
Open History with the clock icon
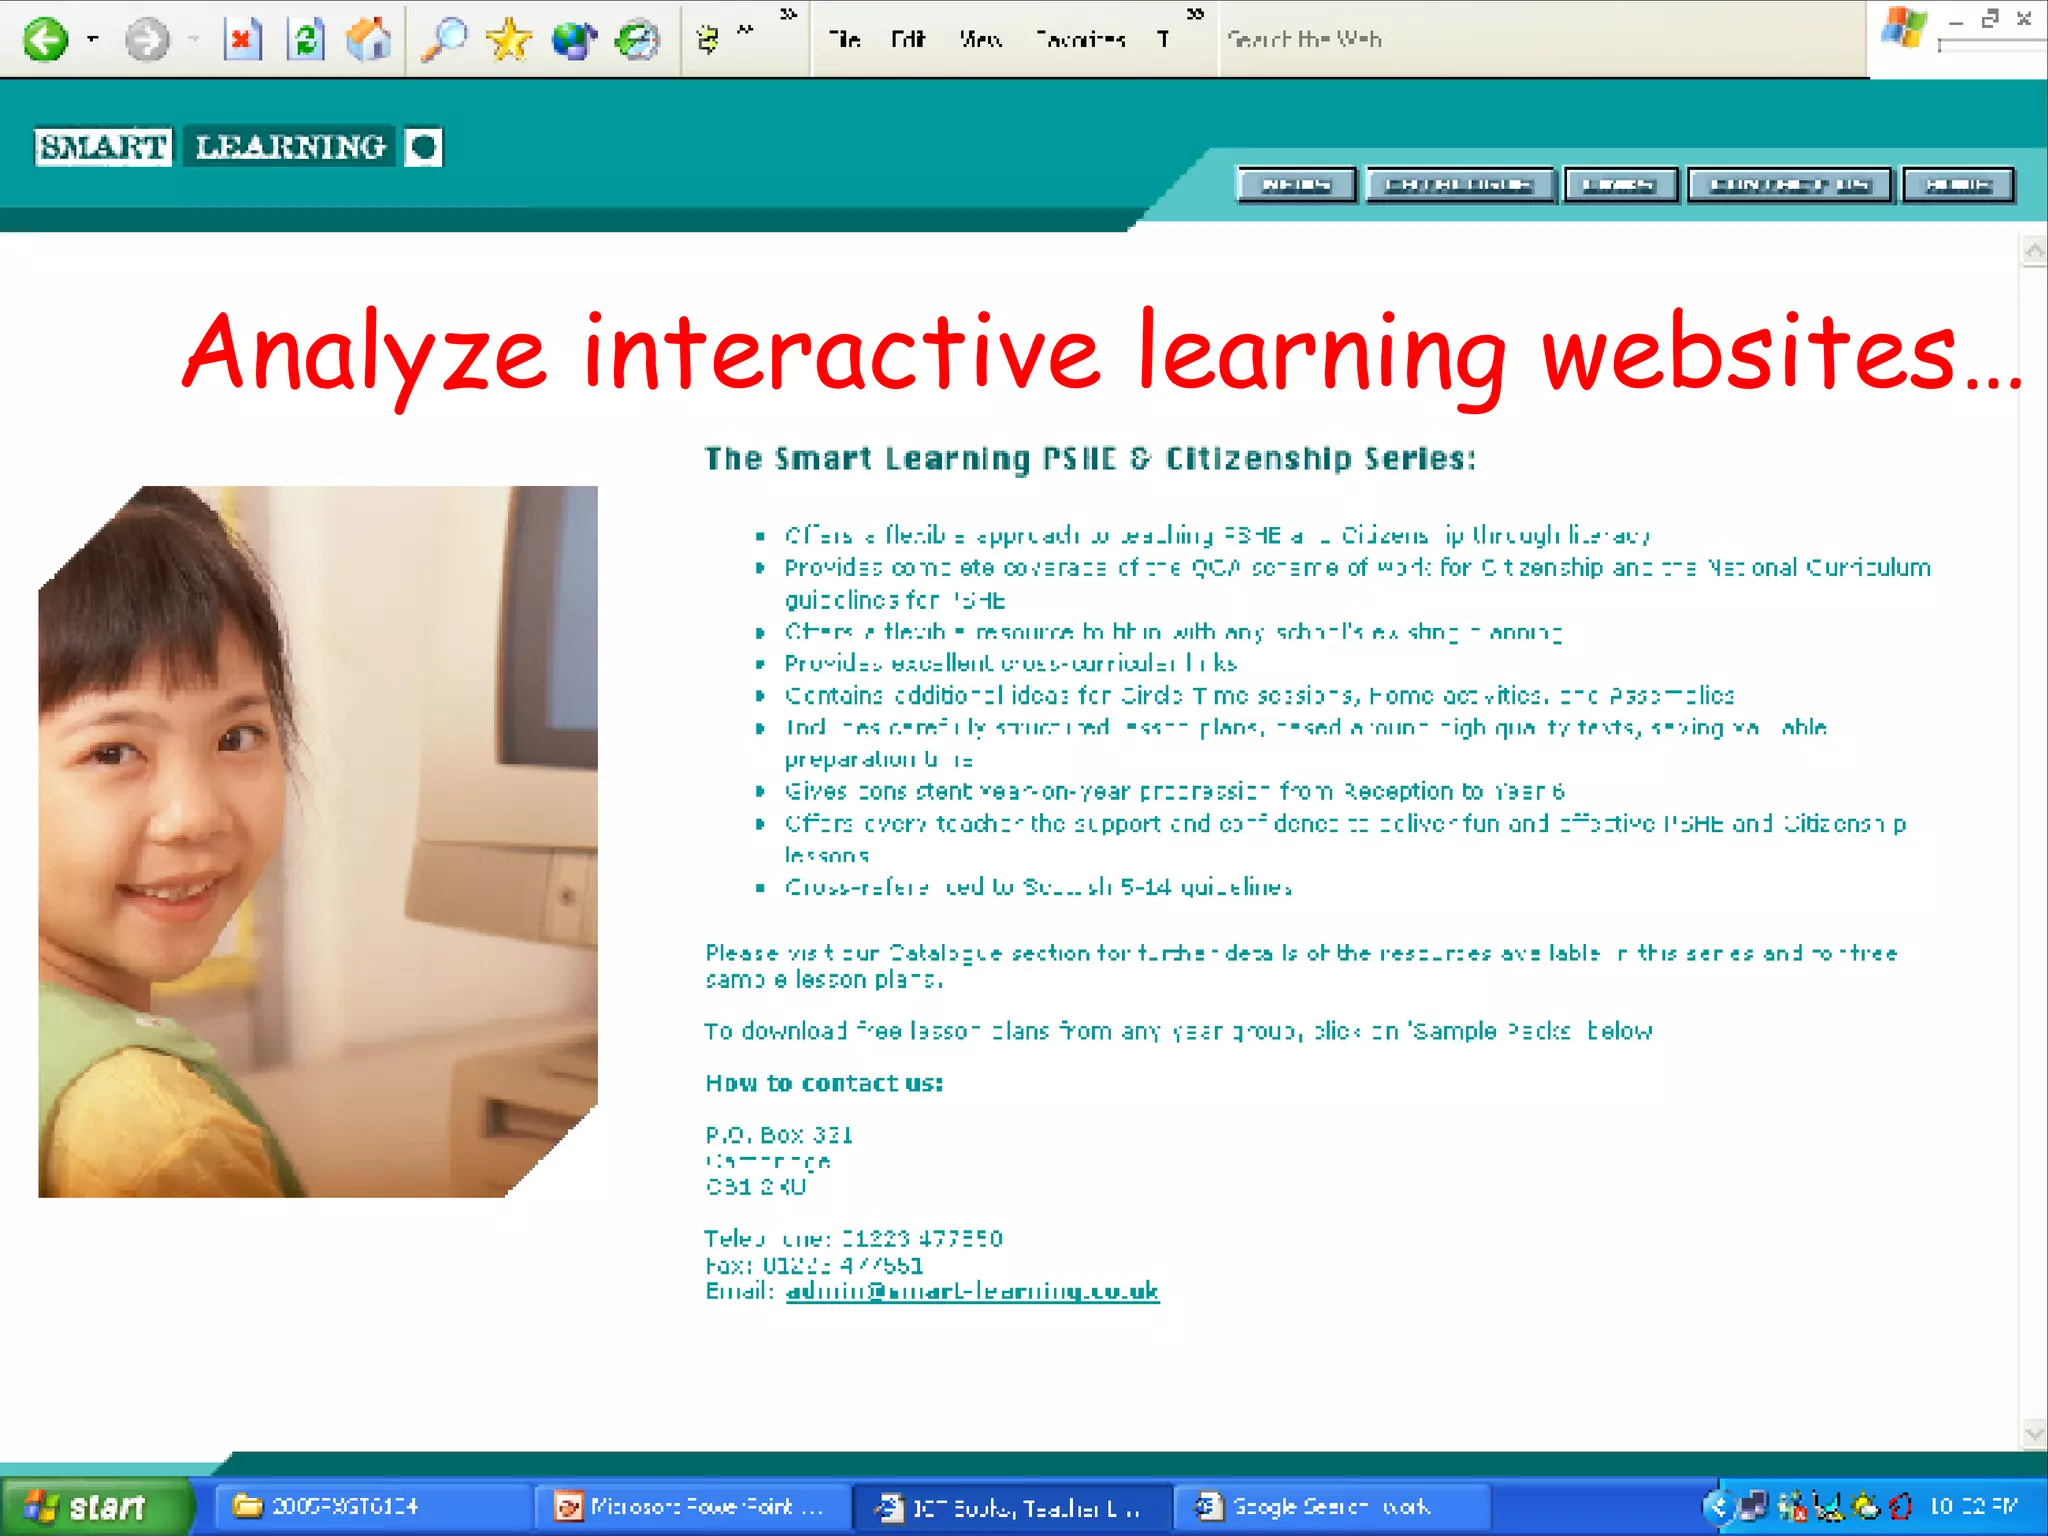click(x=637, y=40)
